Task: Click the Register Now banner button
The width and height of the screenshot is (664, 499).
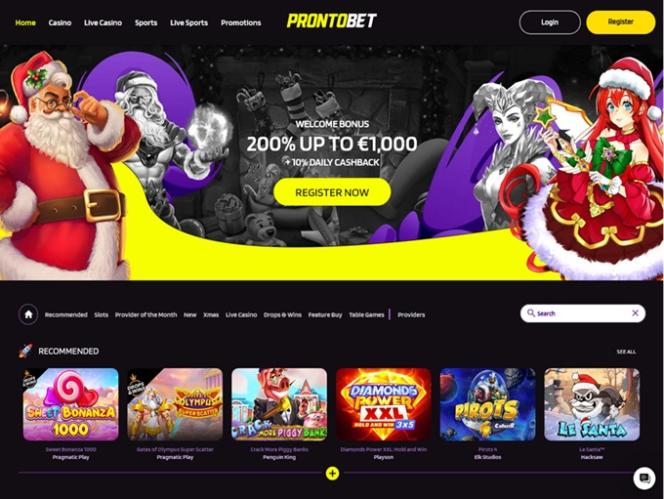Action: point(332,192)
